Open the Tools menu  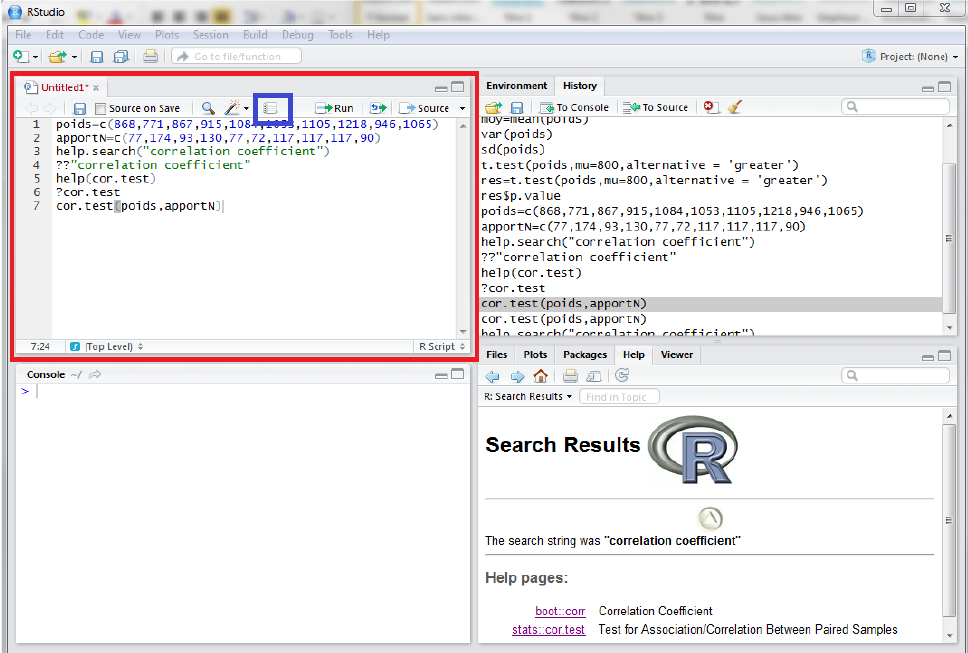tap(340, 35)
